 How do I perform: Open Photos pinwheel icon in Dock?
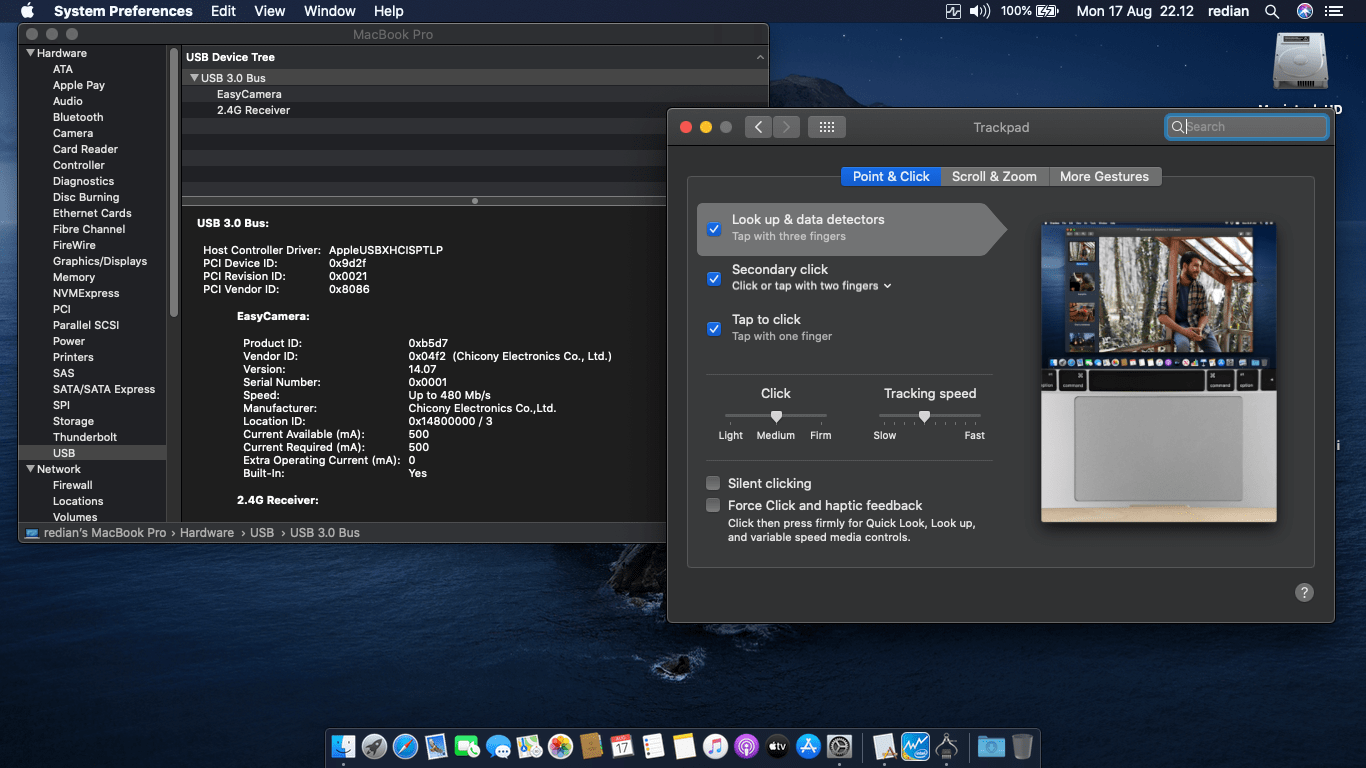(560, 746)
